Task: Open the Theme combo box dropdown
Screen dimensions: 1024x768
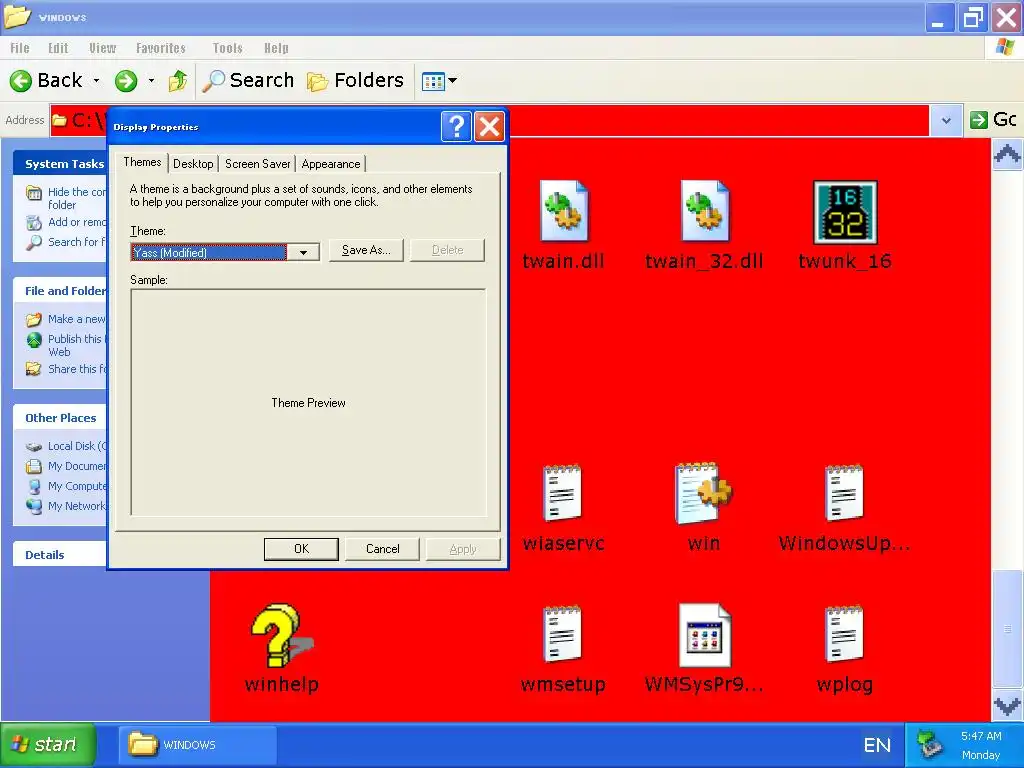Action: [303, 253]
